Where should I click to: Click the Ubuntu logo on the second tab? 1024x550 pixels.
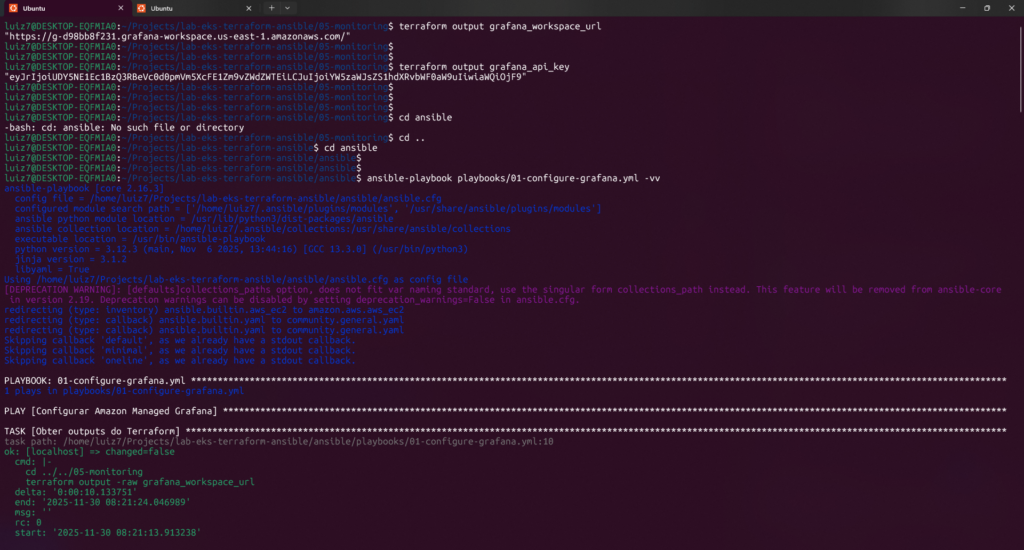pyautogui.click(x=141, y=8)
